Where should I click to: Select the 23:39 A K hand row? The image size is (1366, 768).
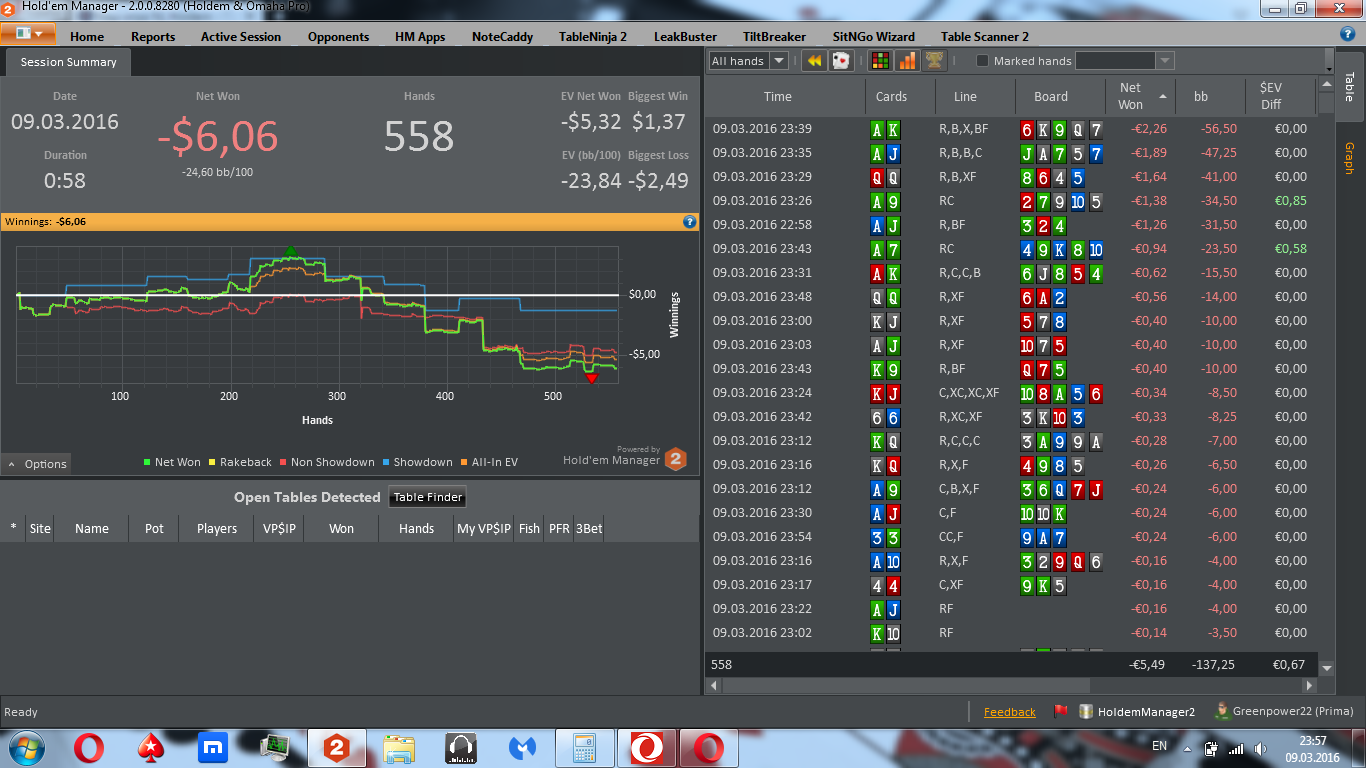(x=1011, y=129)
